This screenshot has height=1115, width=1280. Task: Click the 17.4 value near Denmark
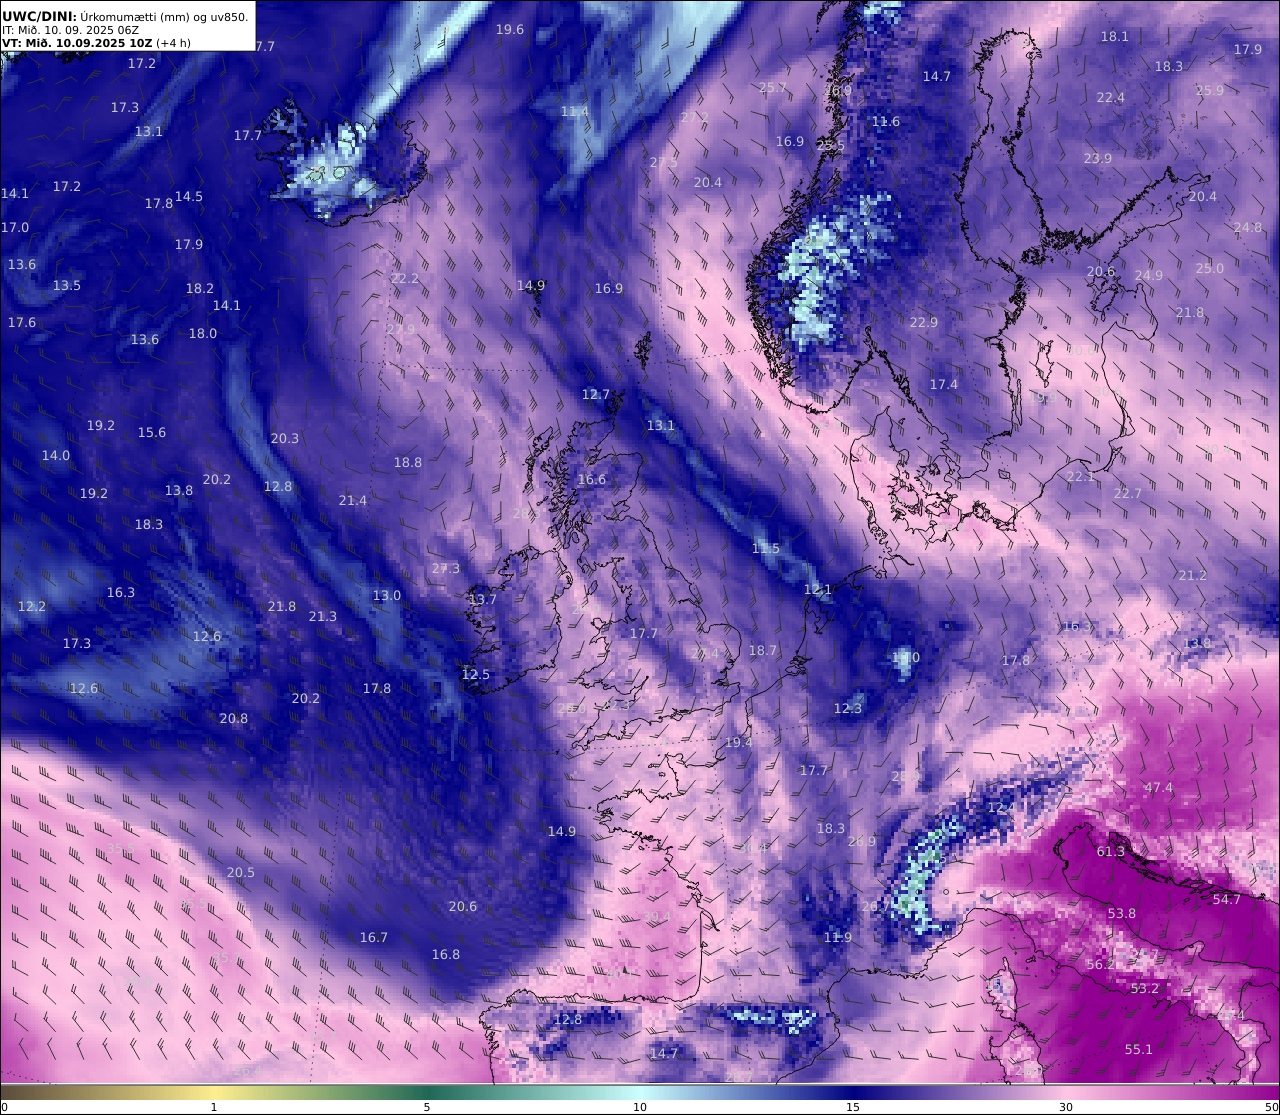click(944, 385)
